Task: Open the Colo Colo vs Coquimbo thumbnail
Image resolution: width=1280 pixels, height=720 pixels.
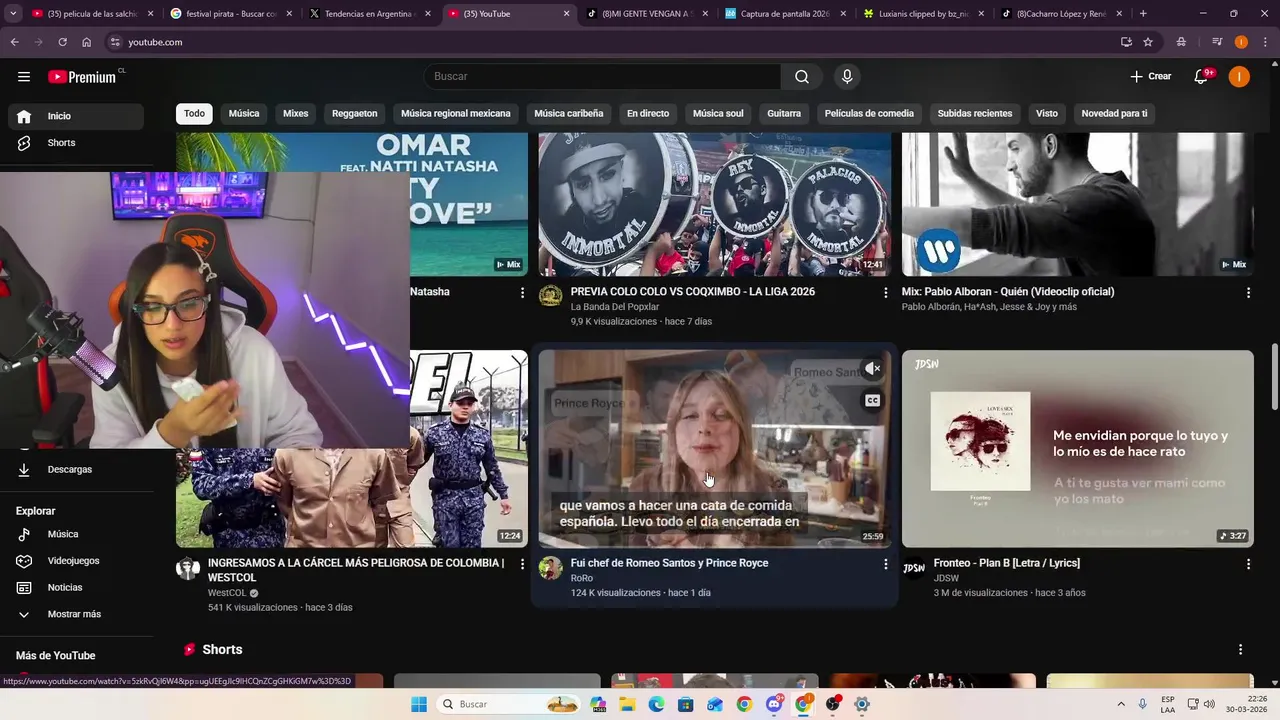Action: 715,204
